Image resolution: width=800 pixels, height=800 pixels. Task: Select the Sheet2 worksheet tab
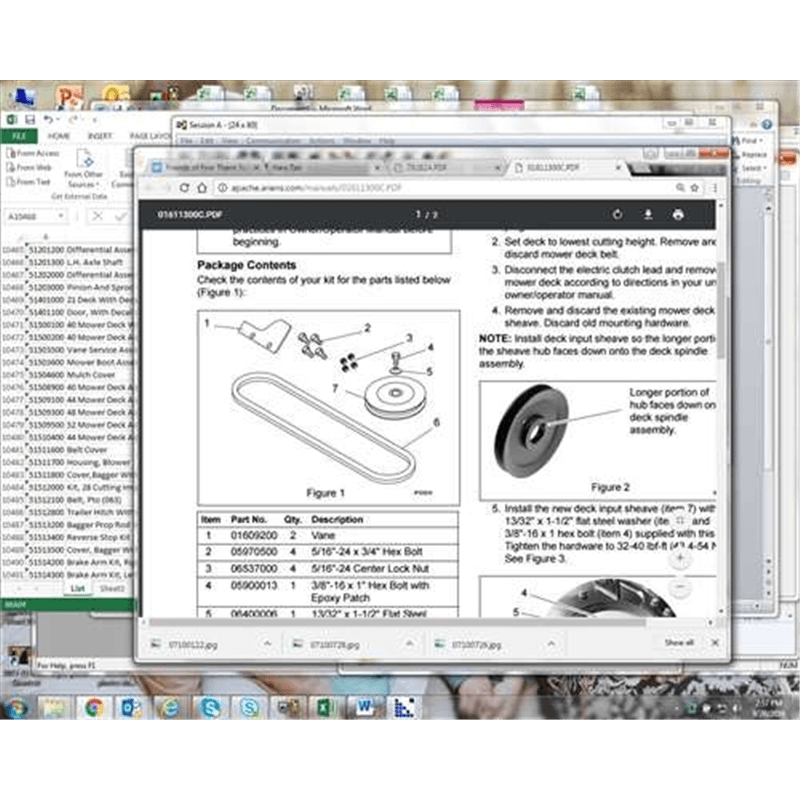(112, 589)
